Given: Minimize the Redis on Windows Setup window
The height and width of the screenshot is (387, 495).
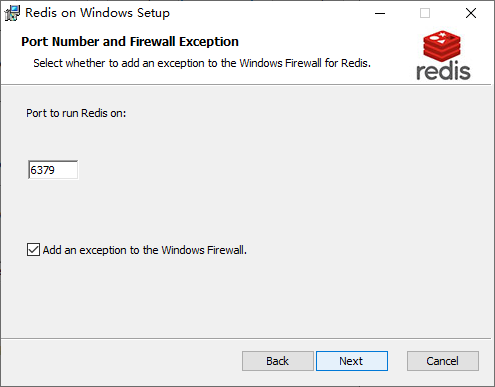Looking at the screenshot, I should 380,13.
